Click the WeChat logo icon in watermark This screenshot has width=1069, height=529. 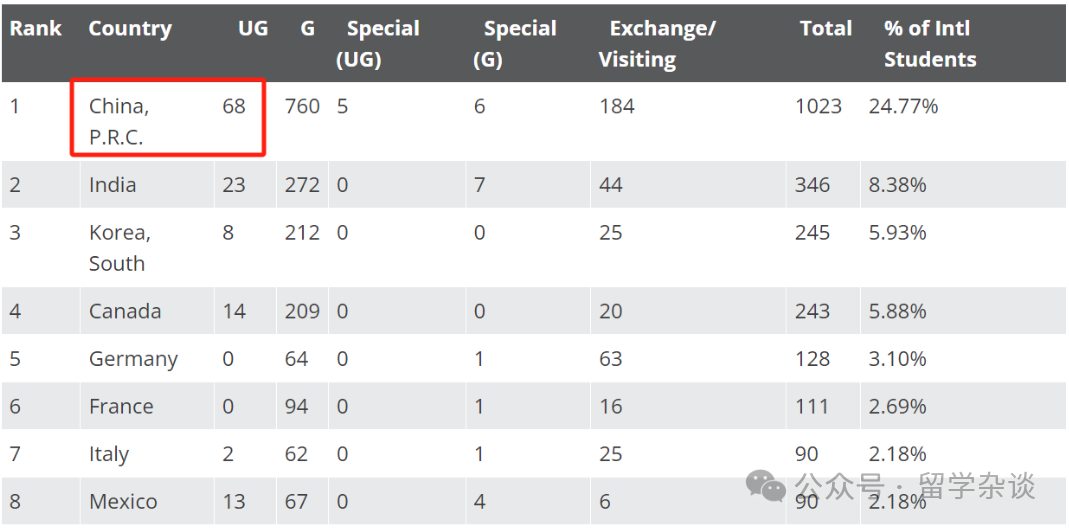point(766,485)
